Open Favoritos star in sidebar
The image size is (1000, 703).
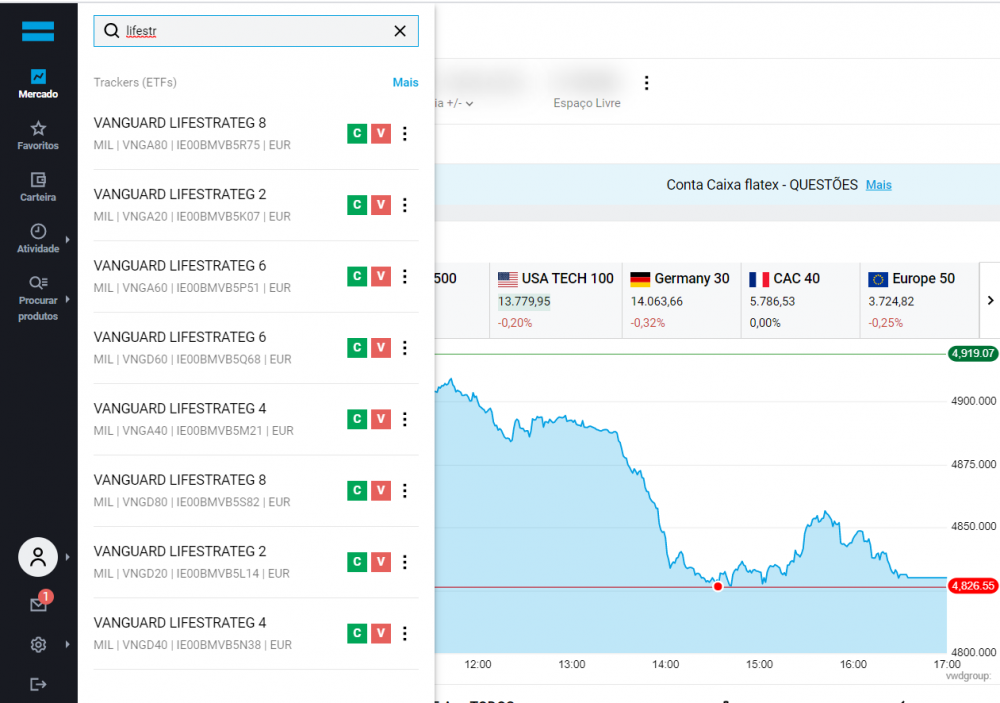pos(38,136)
